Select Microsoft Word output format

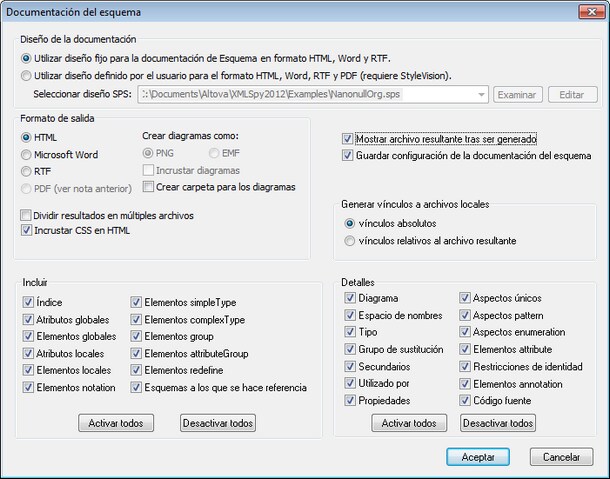(x=26, y=155)
